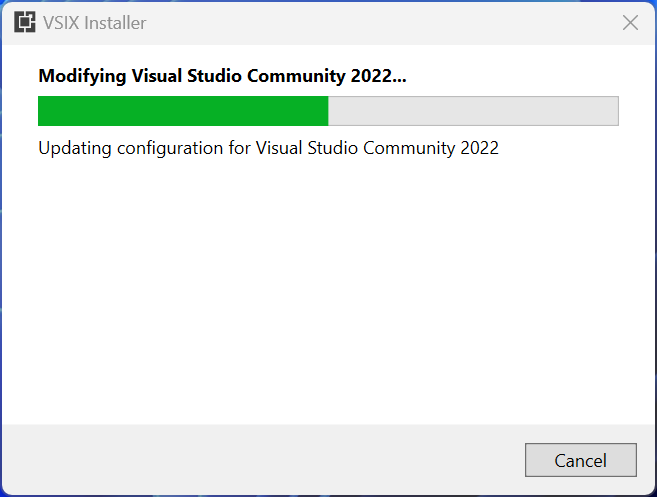Click the VSIX Installer app icon
657x497 pixels.
pyautogui.click(x=25, y=22)
